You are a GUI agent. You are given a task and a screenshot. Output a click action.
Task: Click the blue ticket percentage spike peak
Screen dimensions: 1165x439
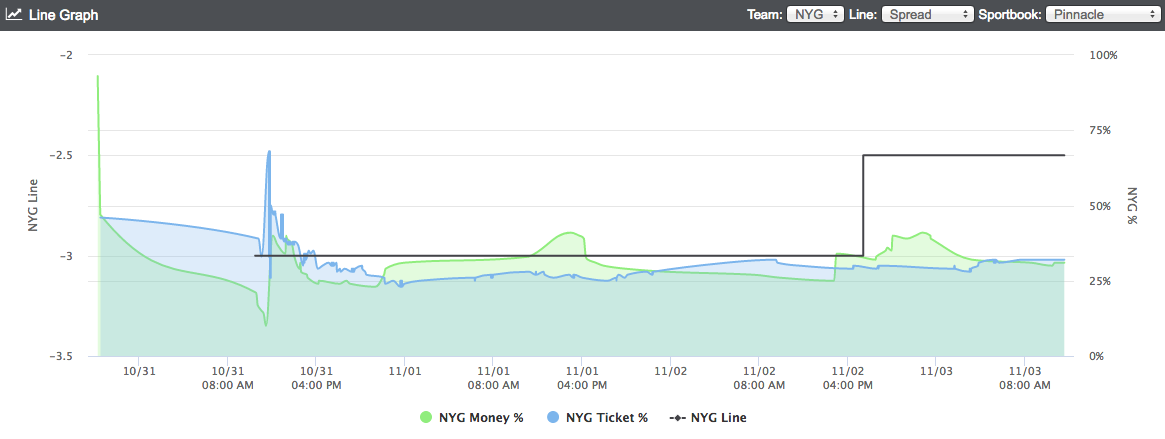pyautogui.click(x=269, y=152)
